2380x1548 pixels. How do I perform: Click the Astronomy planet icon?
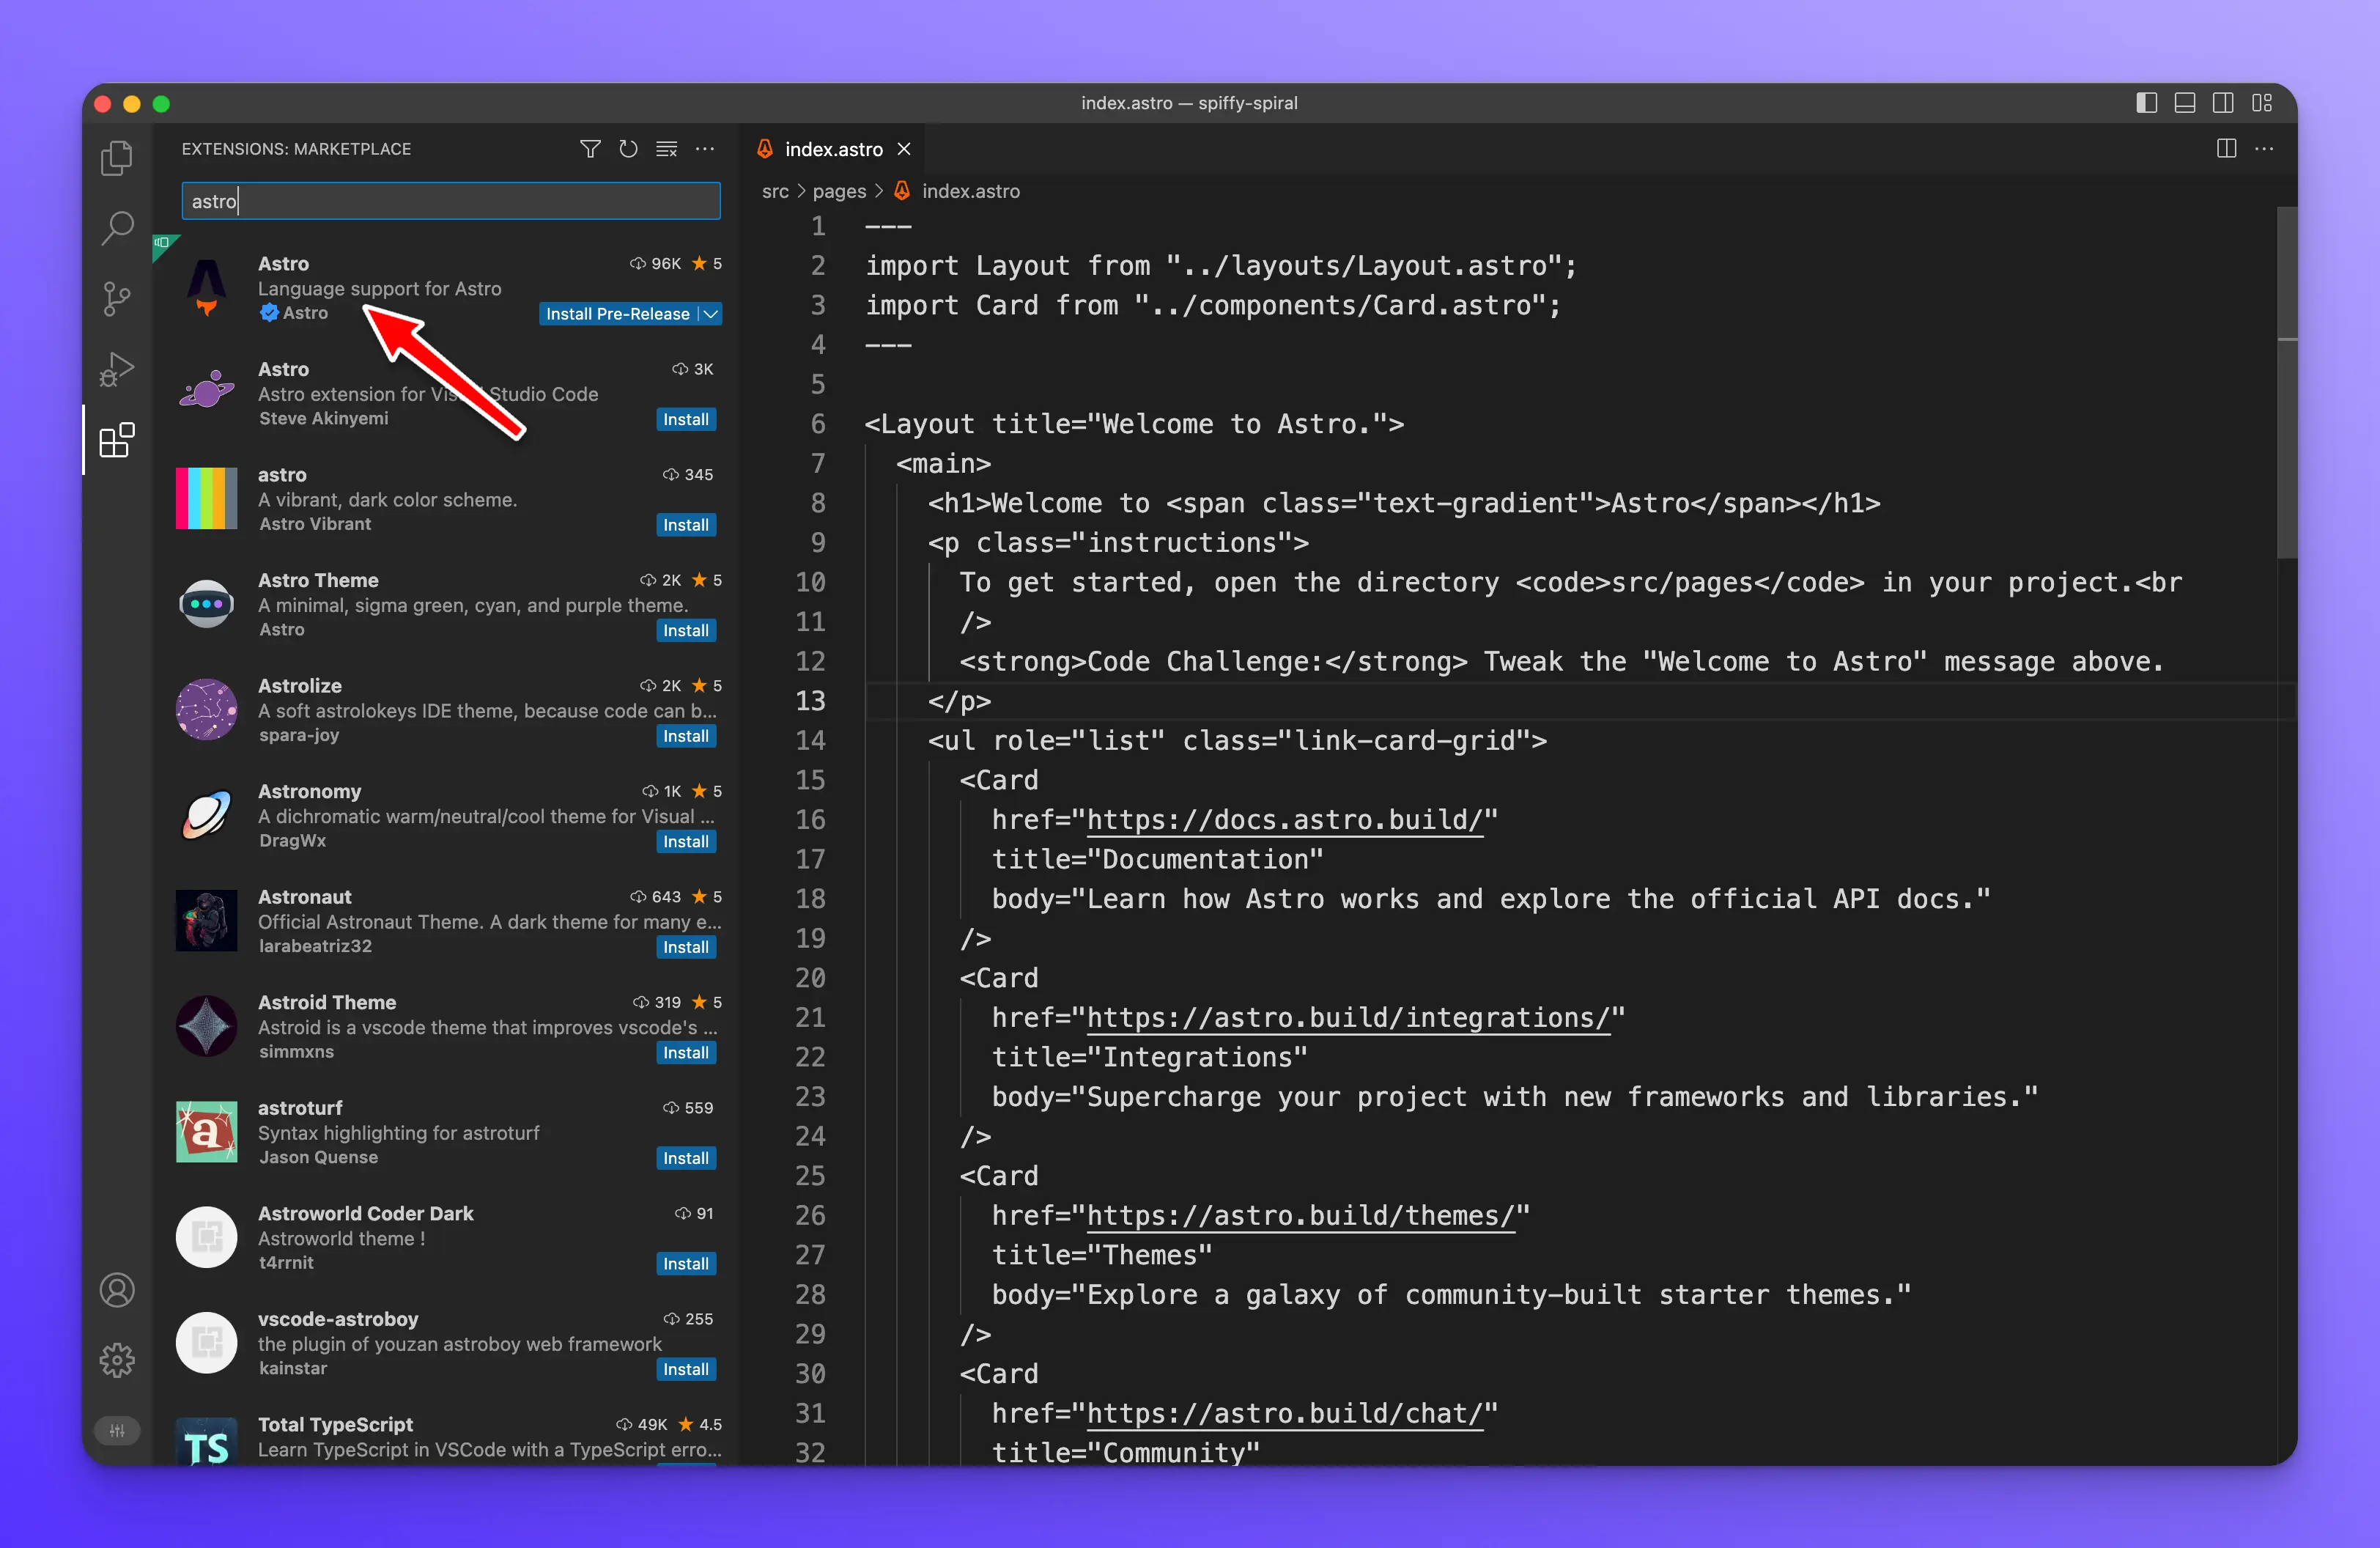click(x=206, y=815)
